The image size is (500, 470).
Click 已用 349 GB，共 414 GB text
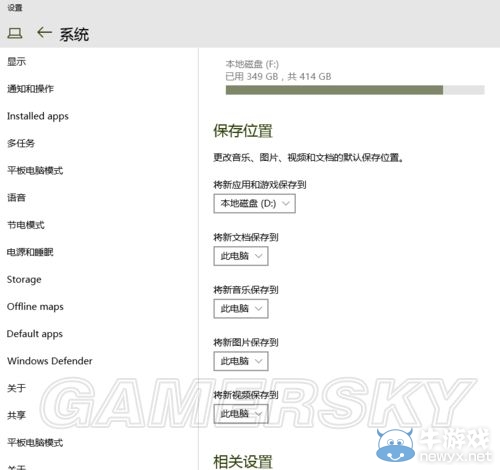coord(278,77)
